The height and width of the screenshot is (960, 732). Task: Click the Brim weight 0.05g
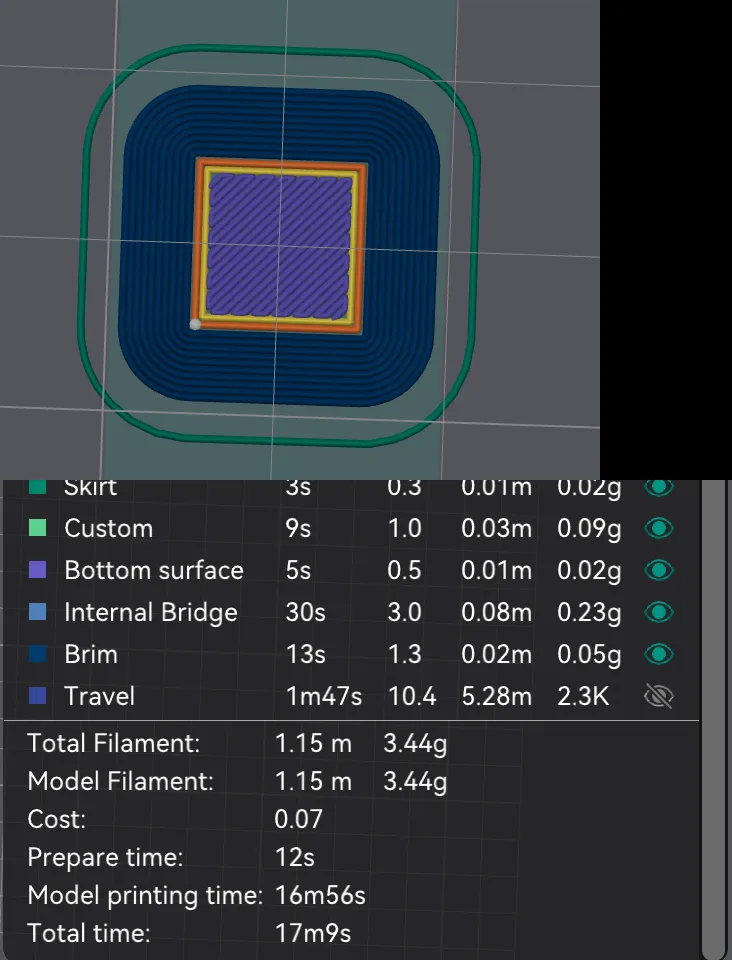pyautogui.click(x=589, y=654)
